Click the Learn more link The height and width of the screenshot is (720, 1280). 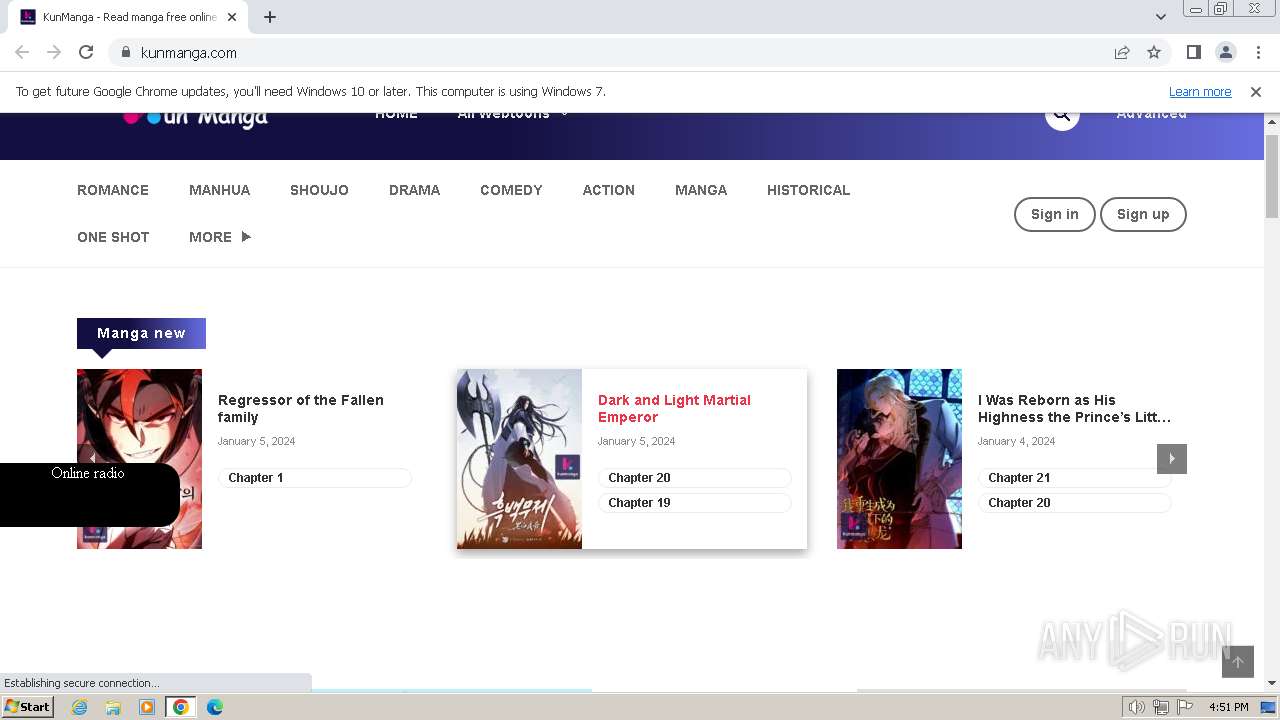(1200, 91)
